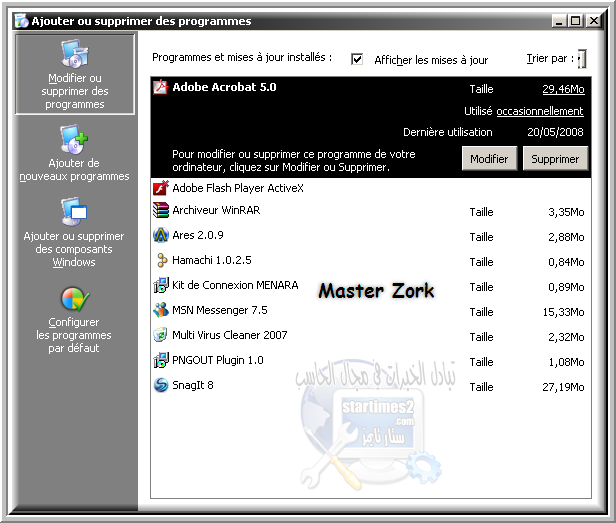
Task: Click the Modifier ou supprimer des programmes label
Action: 75,91
